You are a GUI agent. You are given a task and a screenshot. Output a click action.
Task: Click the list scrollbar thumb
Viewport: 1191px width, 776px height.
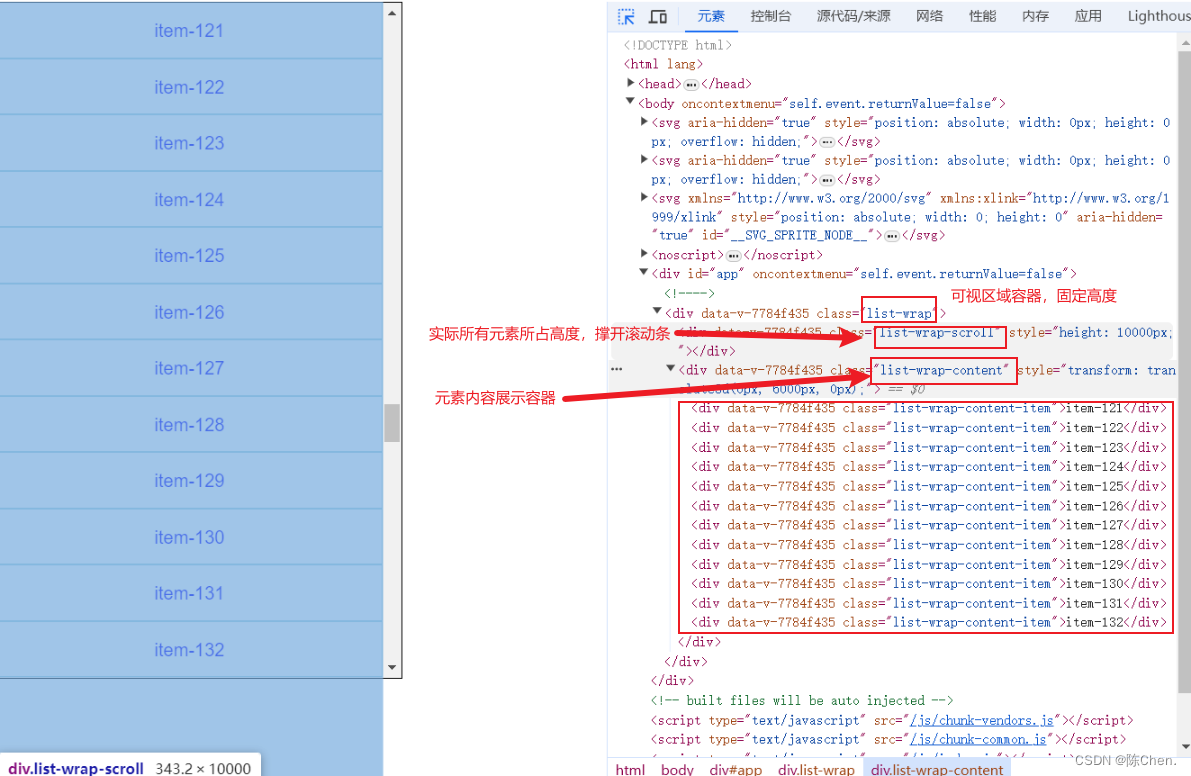[392, 422]
